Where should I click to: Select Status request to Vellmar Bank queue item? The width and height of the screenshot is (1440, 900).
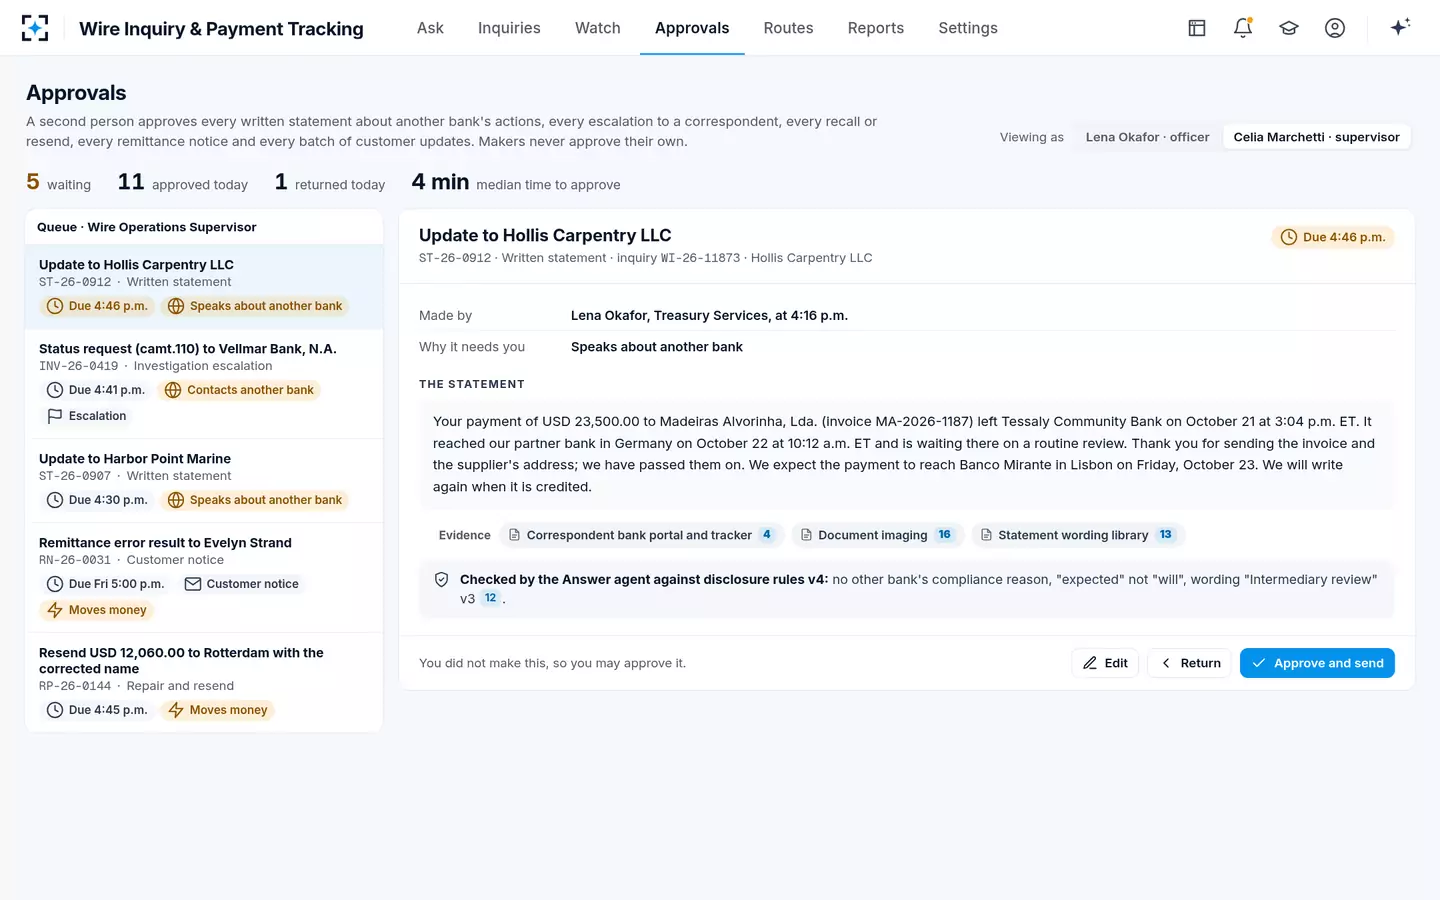(204, 384)
